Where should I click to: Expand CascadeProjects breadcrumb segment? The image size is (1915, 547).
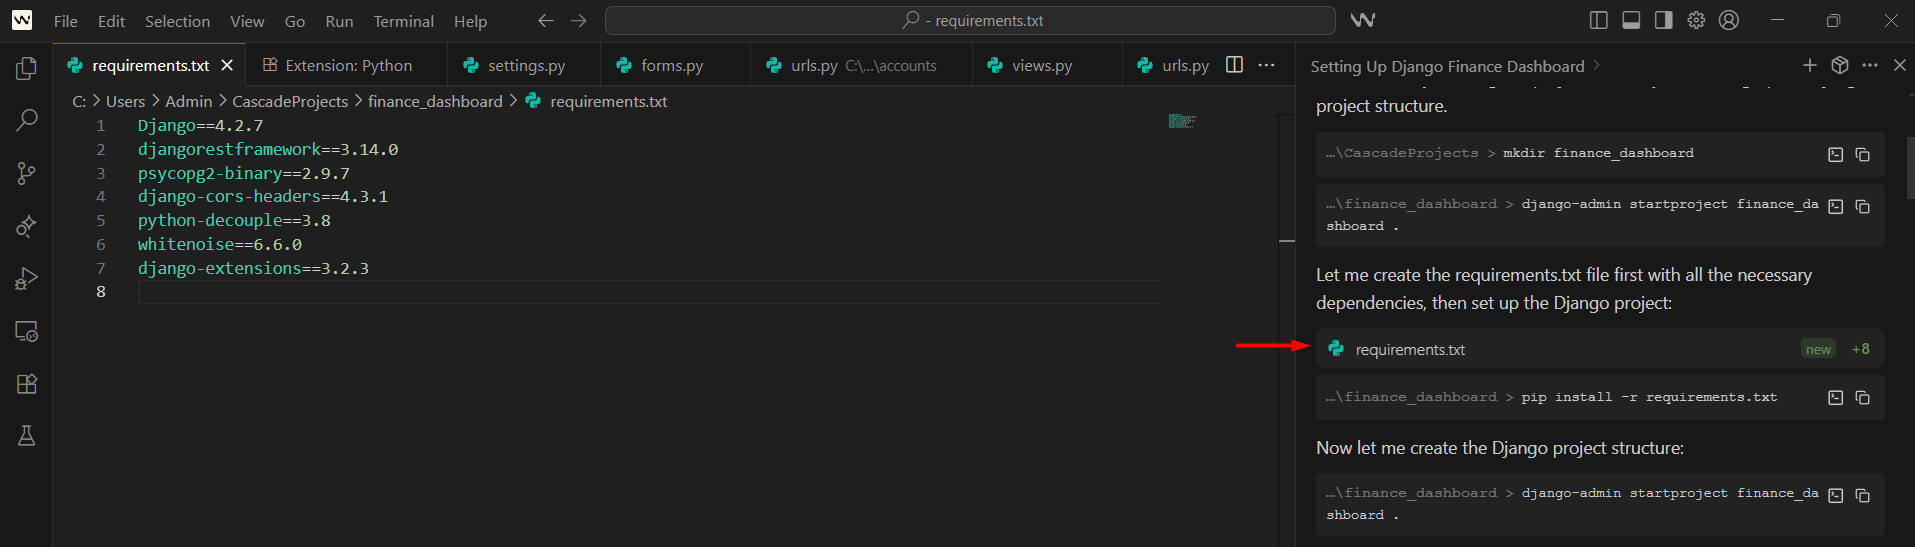(x=290, y=101)
